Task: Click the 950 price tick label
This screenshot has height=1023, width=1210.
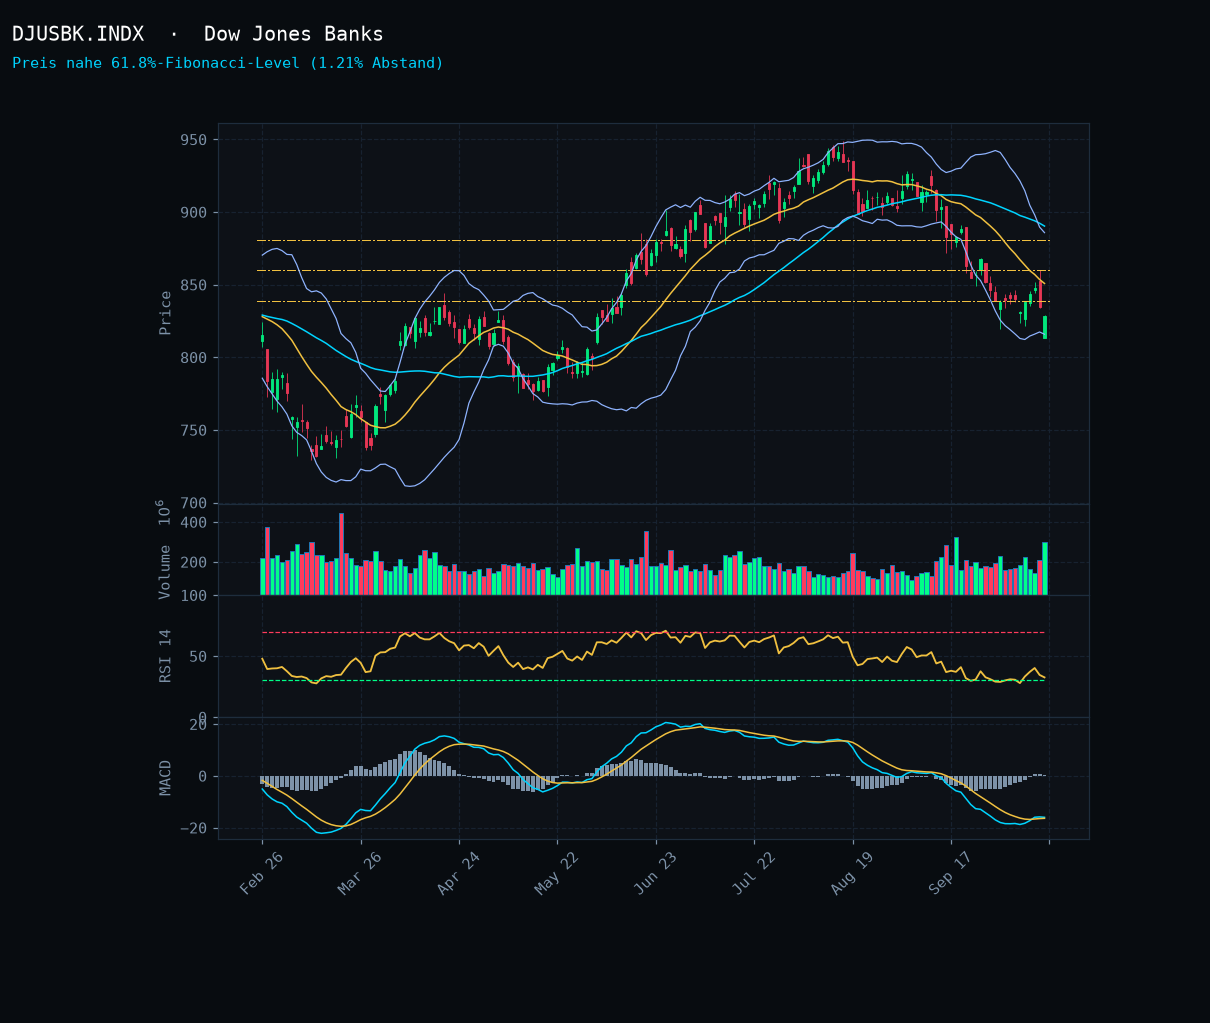Action: (194, 139)
